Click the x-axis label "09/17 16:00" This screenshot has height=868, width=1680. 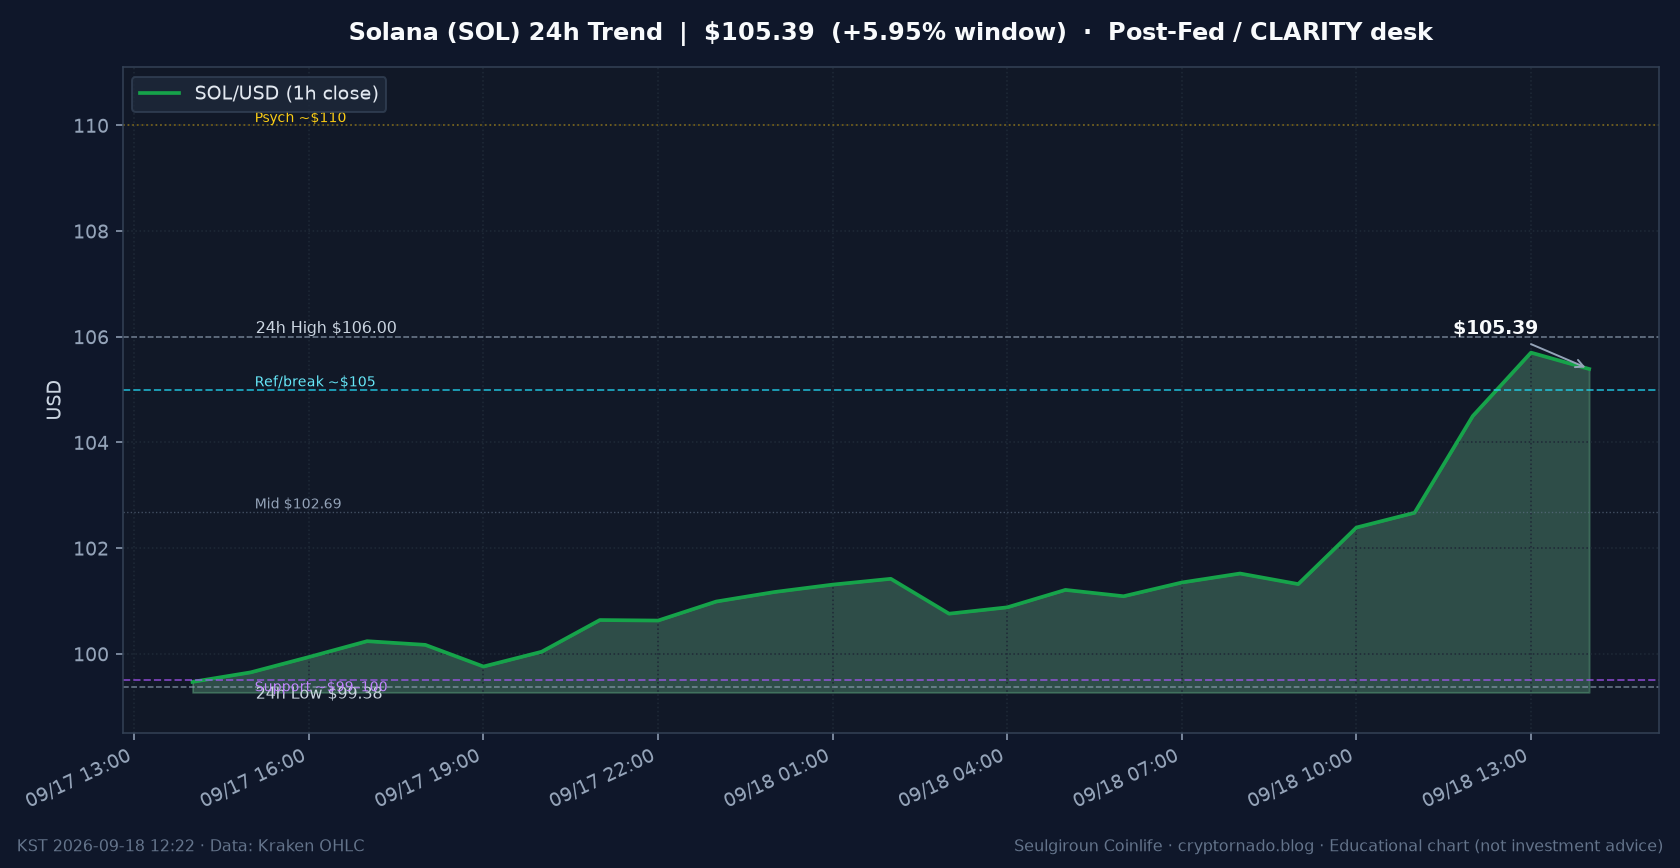tap(253, 778)
